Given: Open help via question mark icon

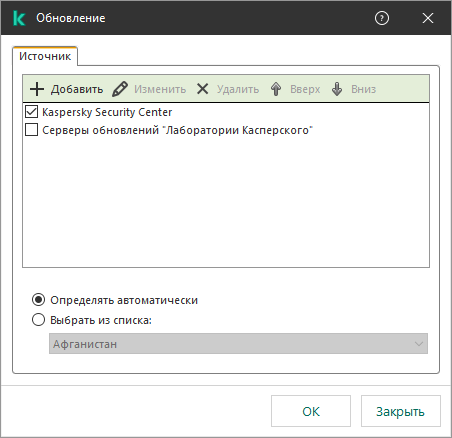Looking at the screenshot, I should pyautogui.click(x=382, y=18).
